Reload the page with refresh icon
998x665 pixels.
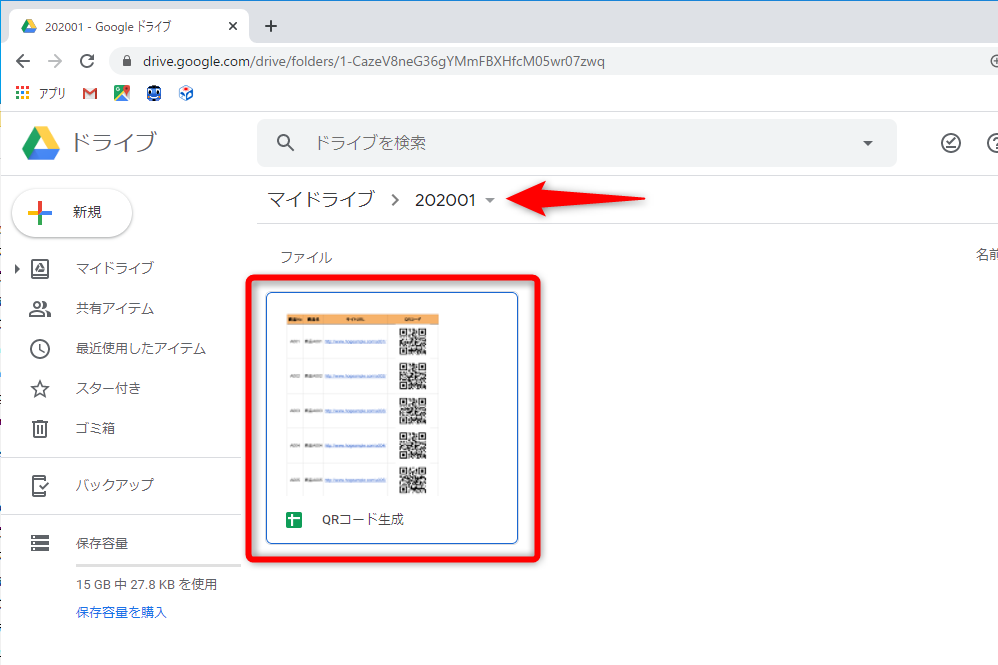tap(87, 61)
